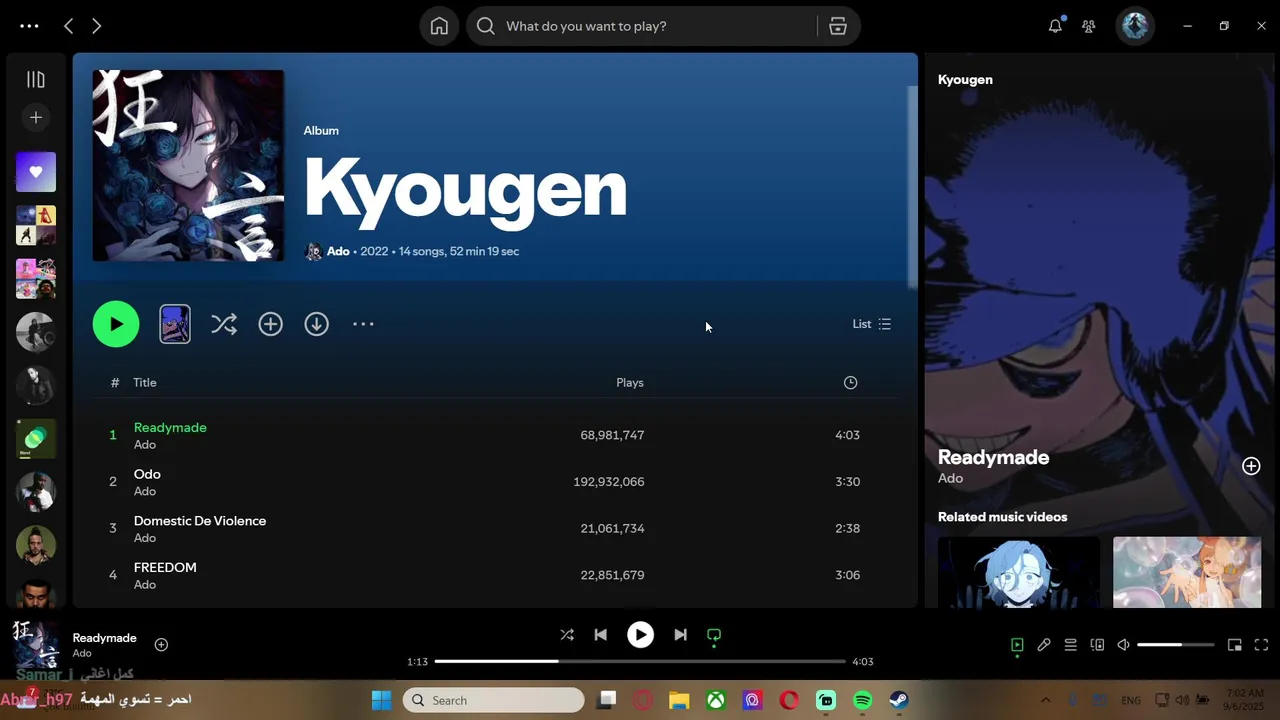Open the orange-haired related music video
Screen dimensions: 1280x720
[1187, 572]
